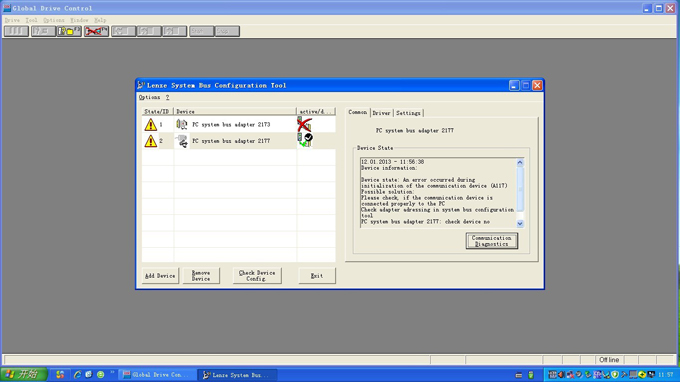Screen dimensions: 680x382
Task: Click the parallel adapter icon for adapter 2173
Action: coord(182,124)
